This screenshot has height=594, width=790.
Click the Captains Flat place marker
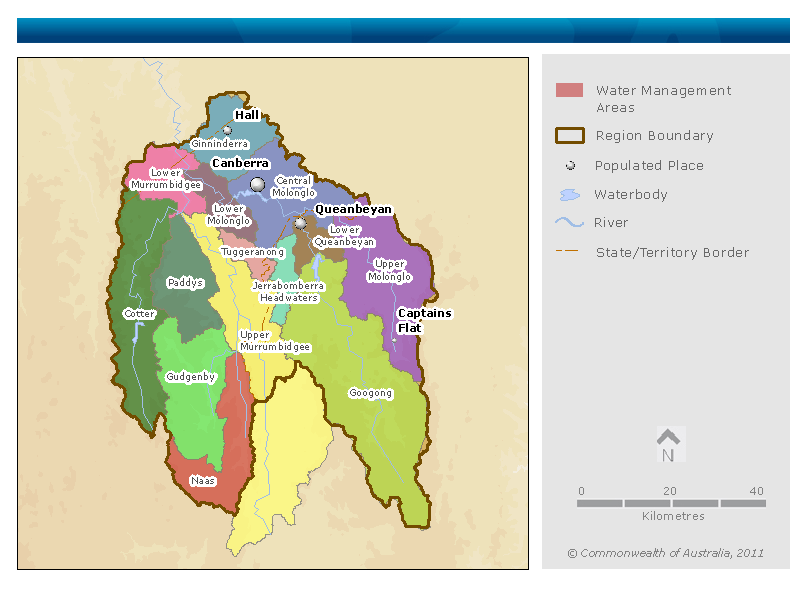click(x=394, y=341)
